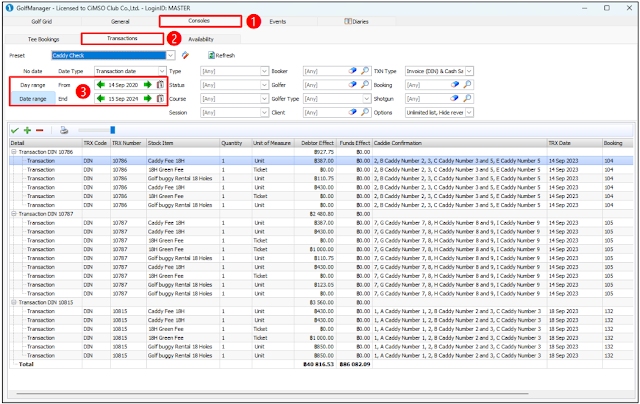This screenshot has width=640, height=404.
Task: Sort by the TRX Date column header
Action: tap(575, 143)
